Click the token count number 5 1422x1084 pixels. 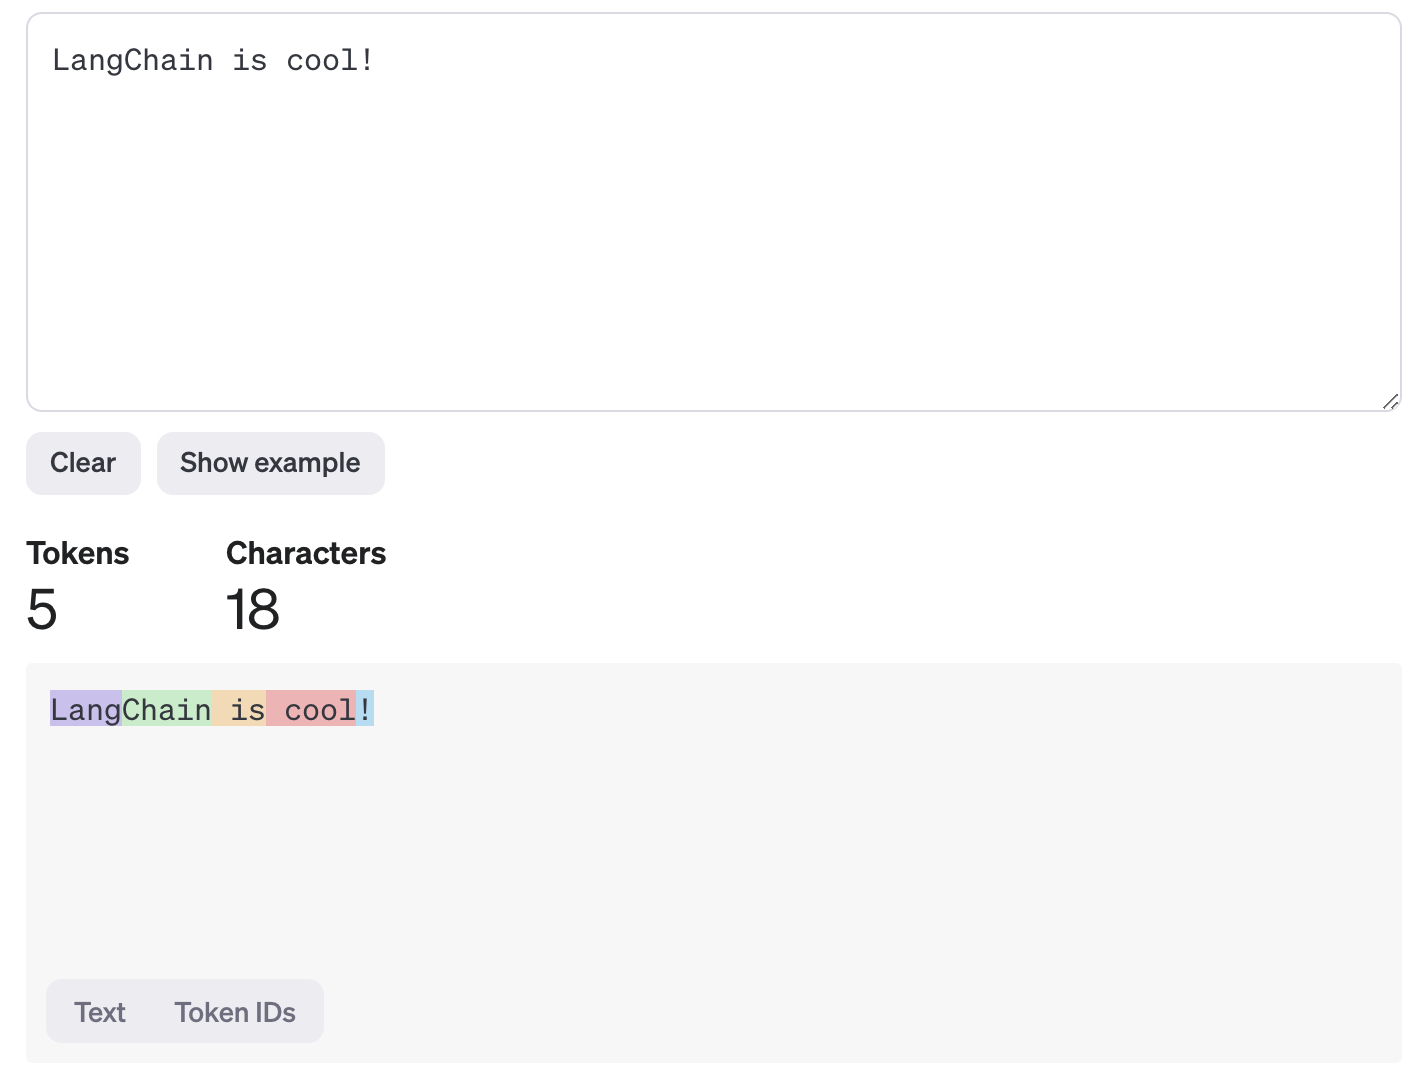tap(42, 609)
